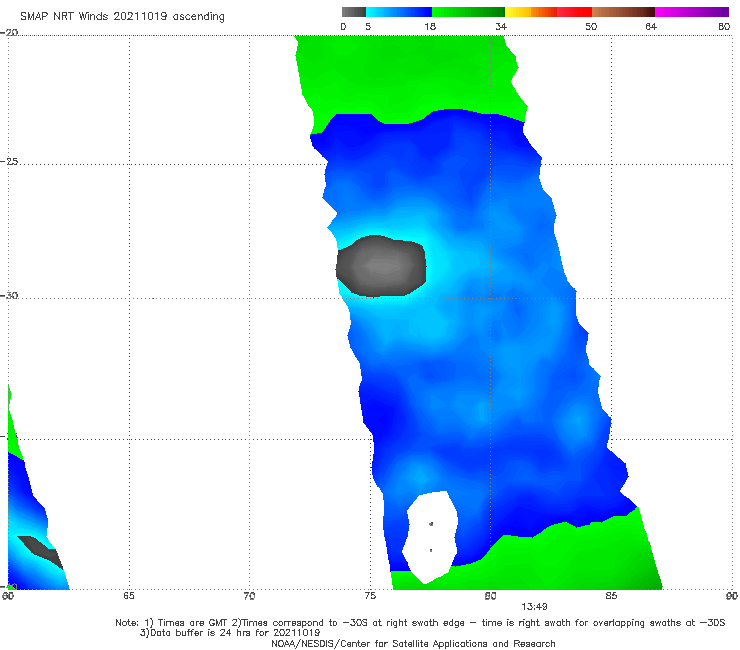Click the white data gap inside the swath
The width and height of the screenshot is (740, 650).
point(430,537)
